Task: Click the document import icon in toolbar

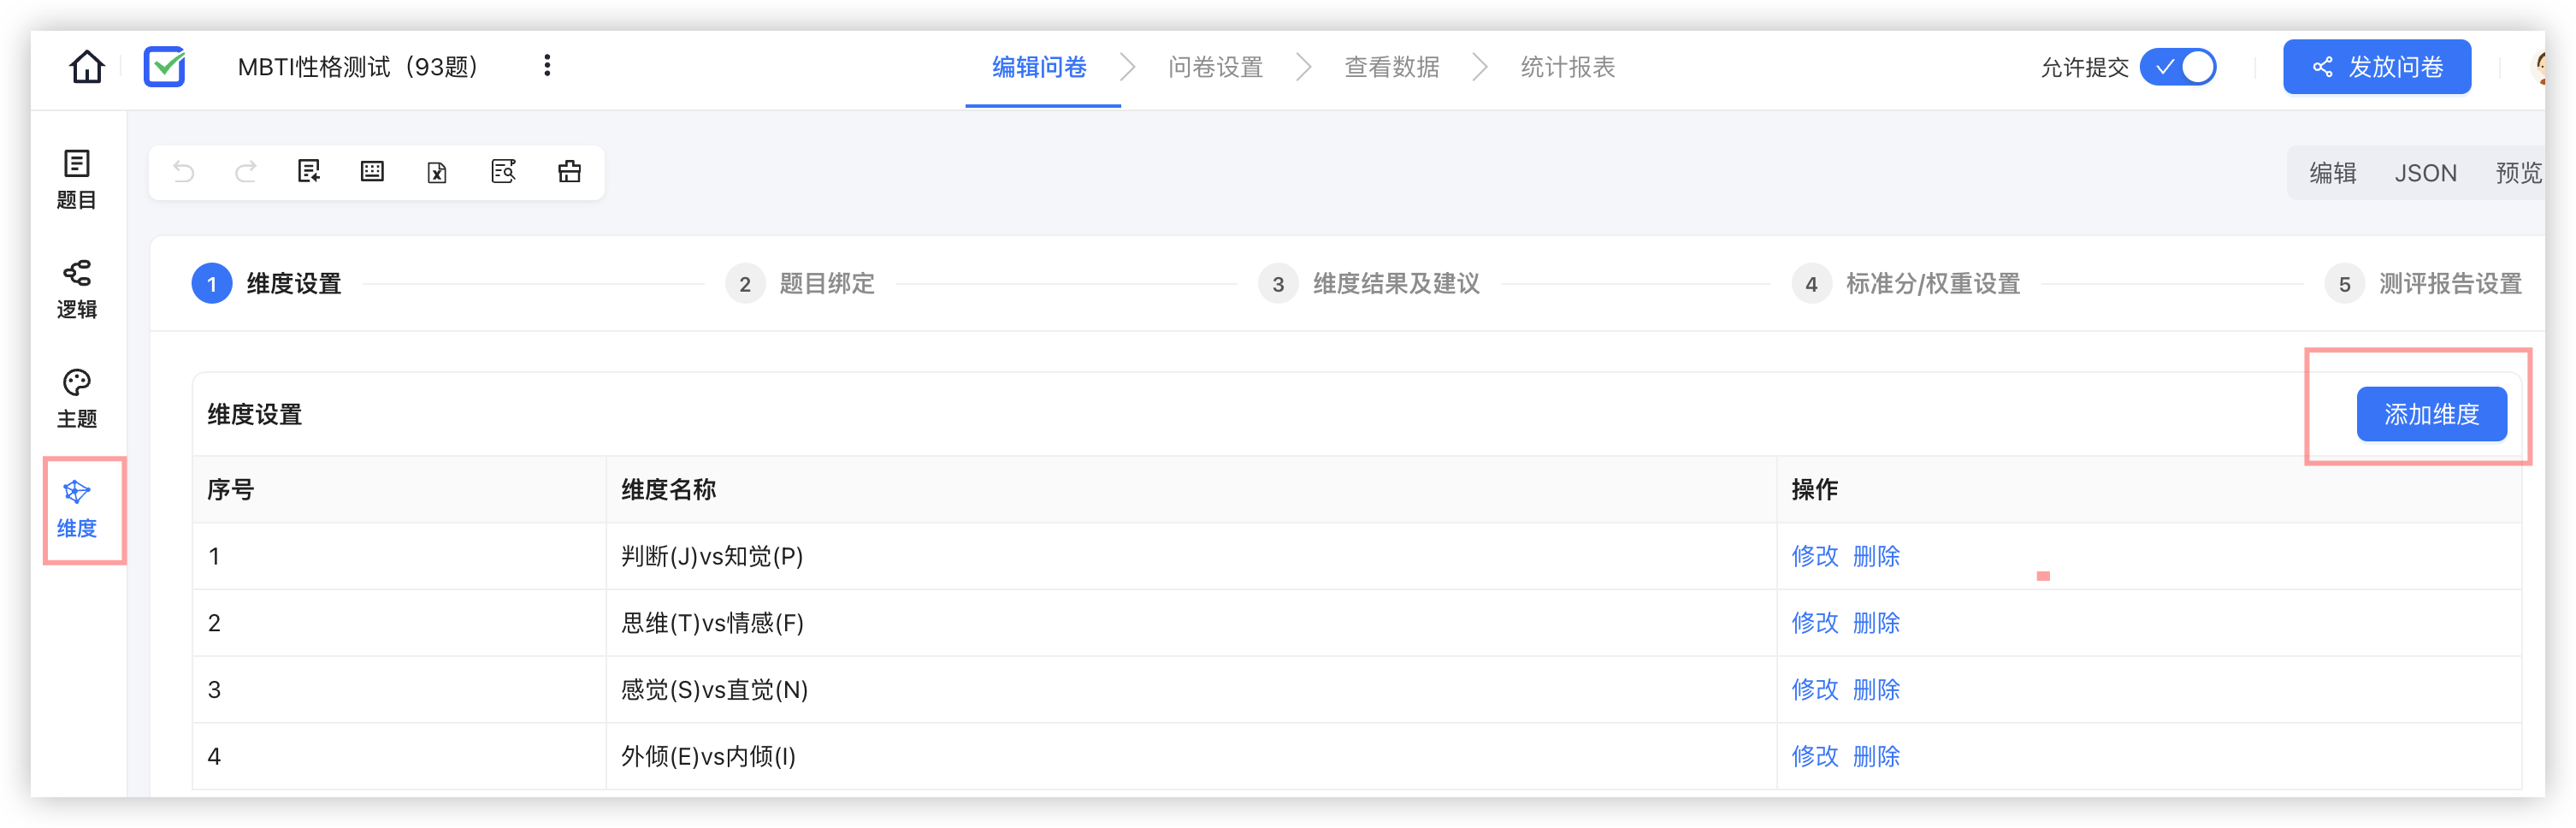Action: tap(308, 172)
